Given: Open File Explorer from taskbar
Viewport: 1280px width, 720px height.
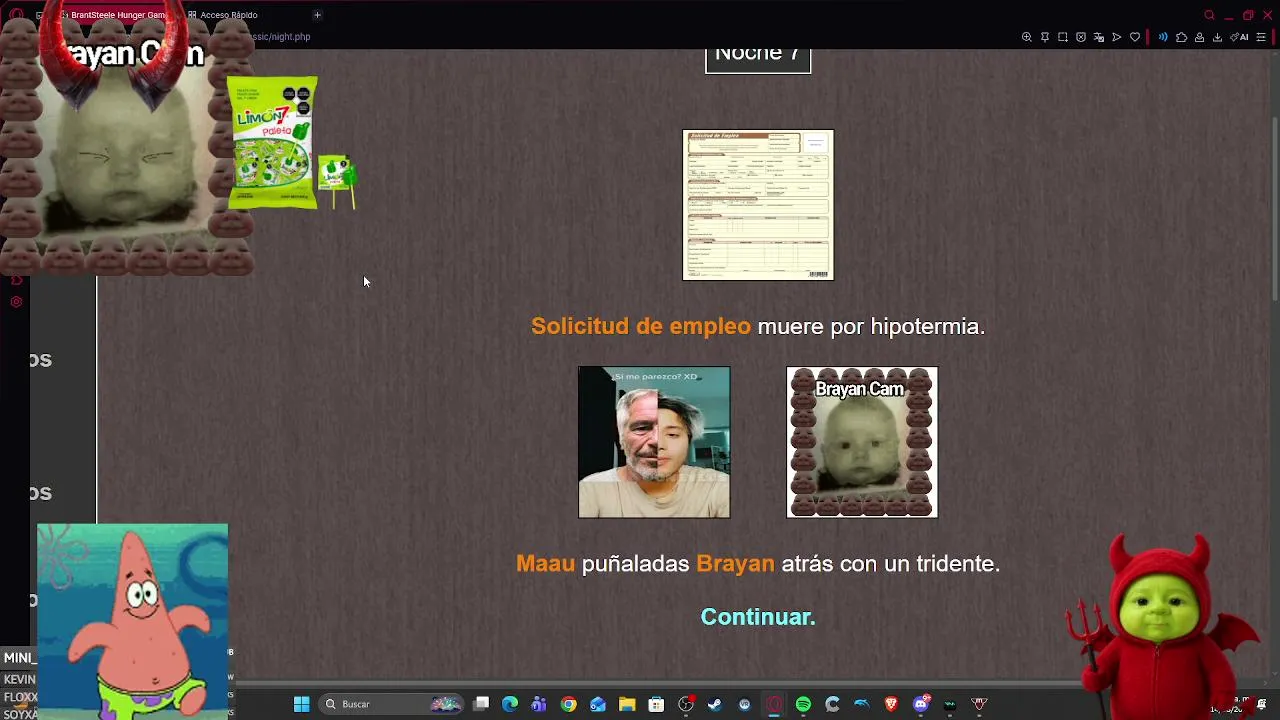Looking at the screenshot, I should 627,704.
